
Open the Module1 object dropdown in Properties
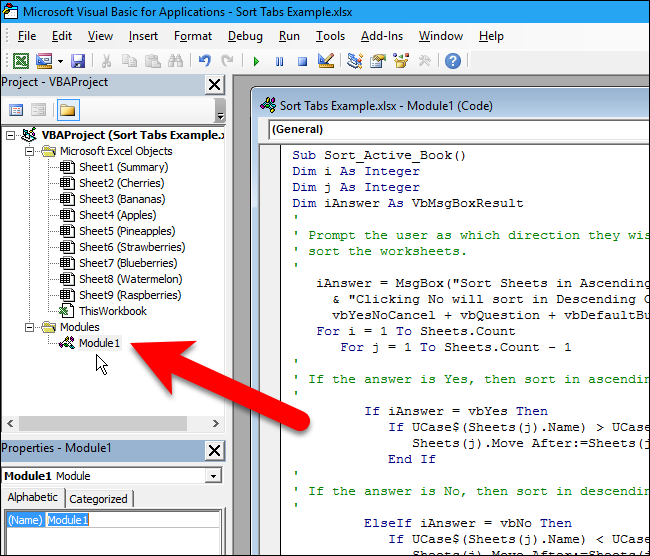(212, 476)
